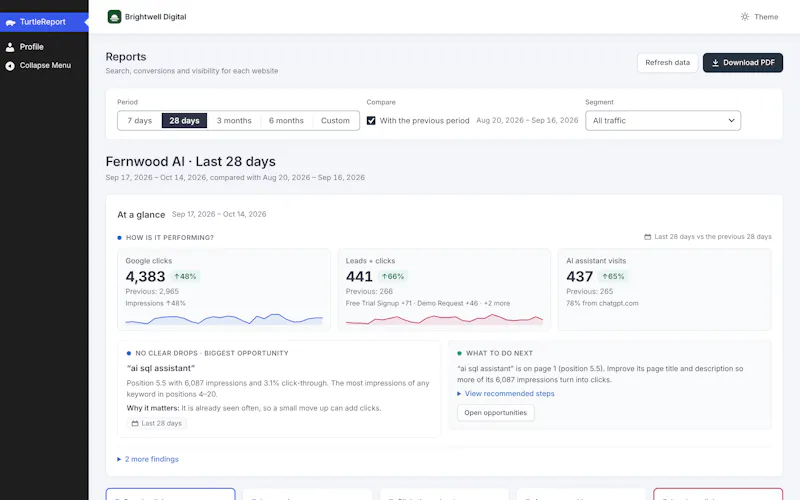
Task: Click the Collapse Menu arrow icon
Action: (x=10, y=66)
